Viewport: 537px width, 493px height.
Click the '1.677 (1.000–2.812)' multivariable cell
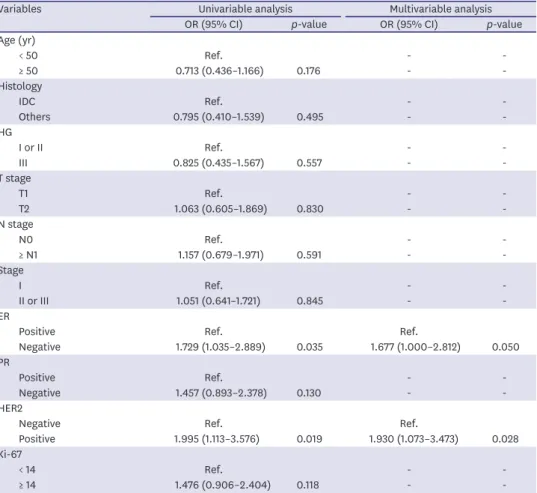[x=415, y=347]
